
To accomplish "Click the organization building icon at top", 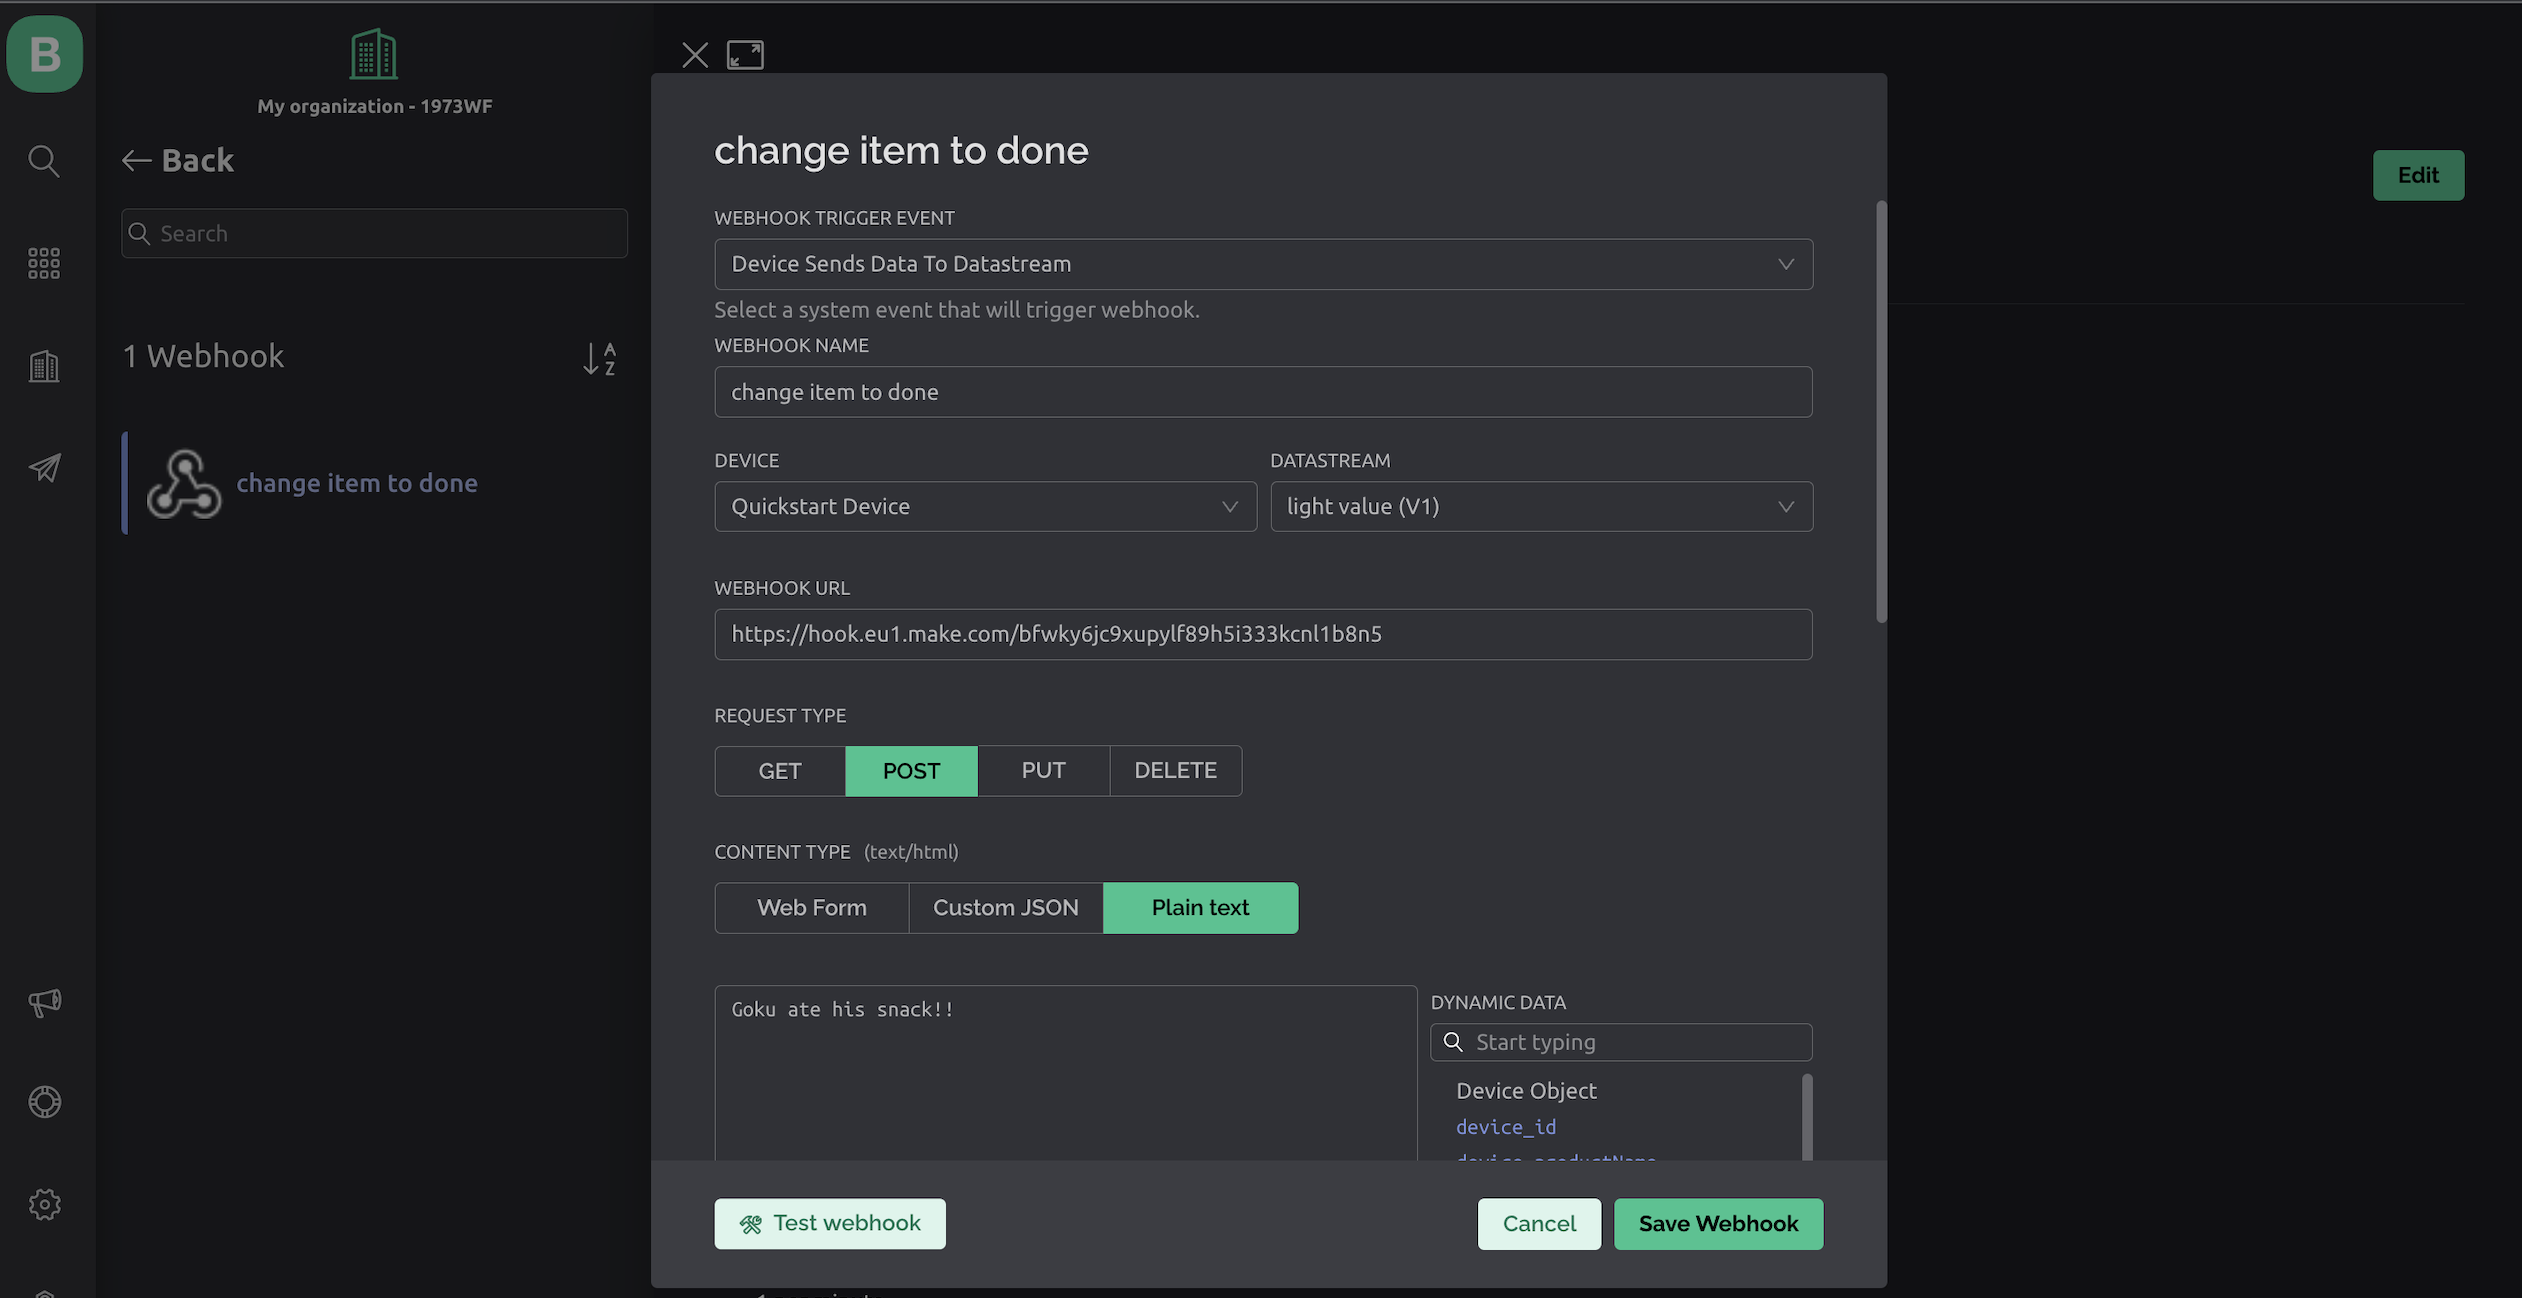I will pyautogui.click(x=374, y=54).
